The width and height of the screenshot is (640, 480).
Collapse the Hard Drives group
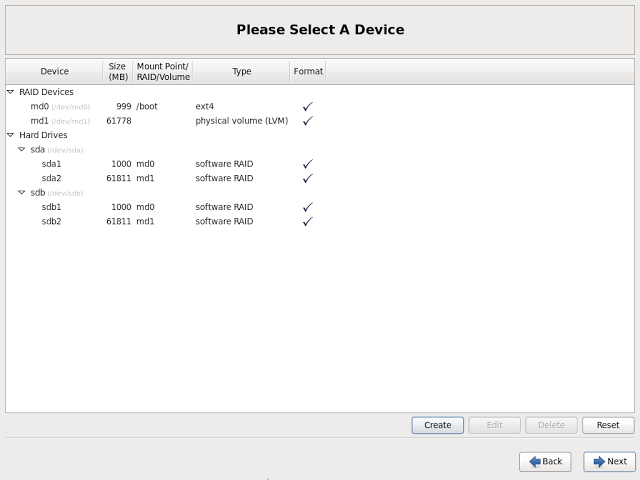11,135
